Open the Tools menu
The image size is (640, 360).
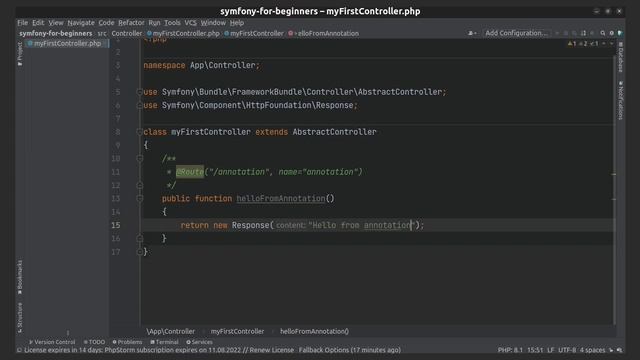(172, 23)
